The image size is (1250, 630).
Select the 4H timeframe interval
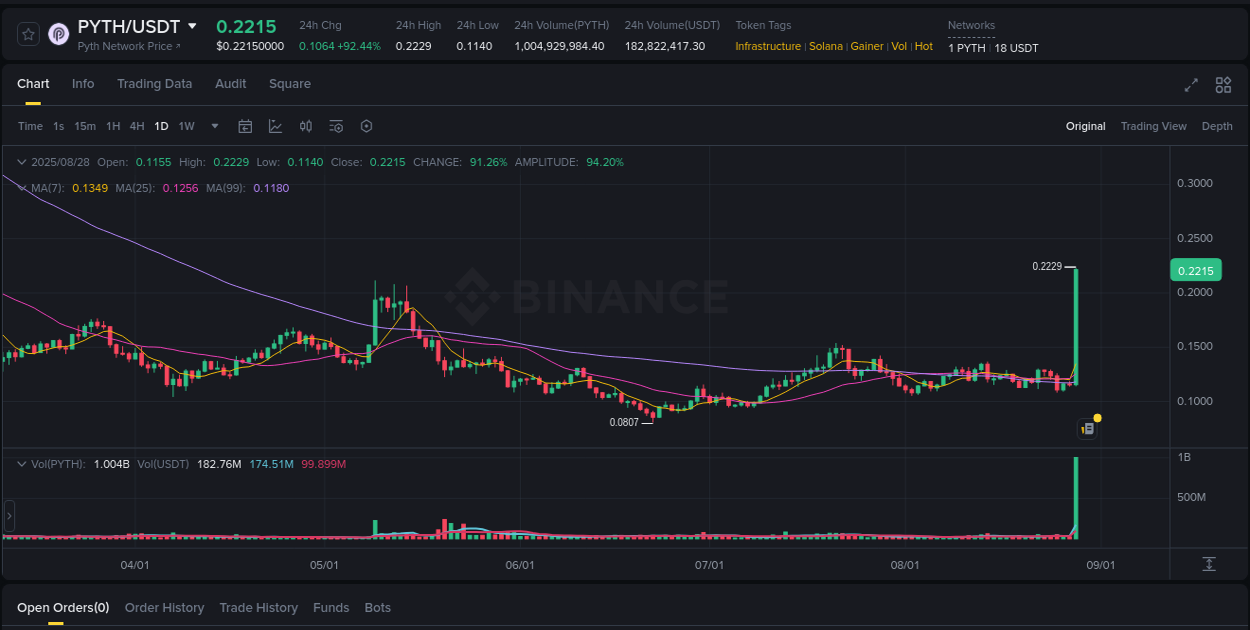[x=137, y=126]
